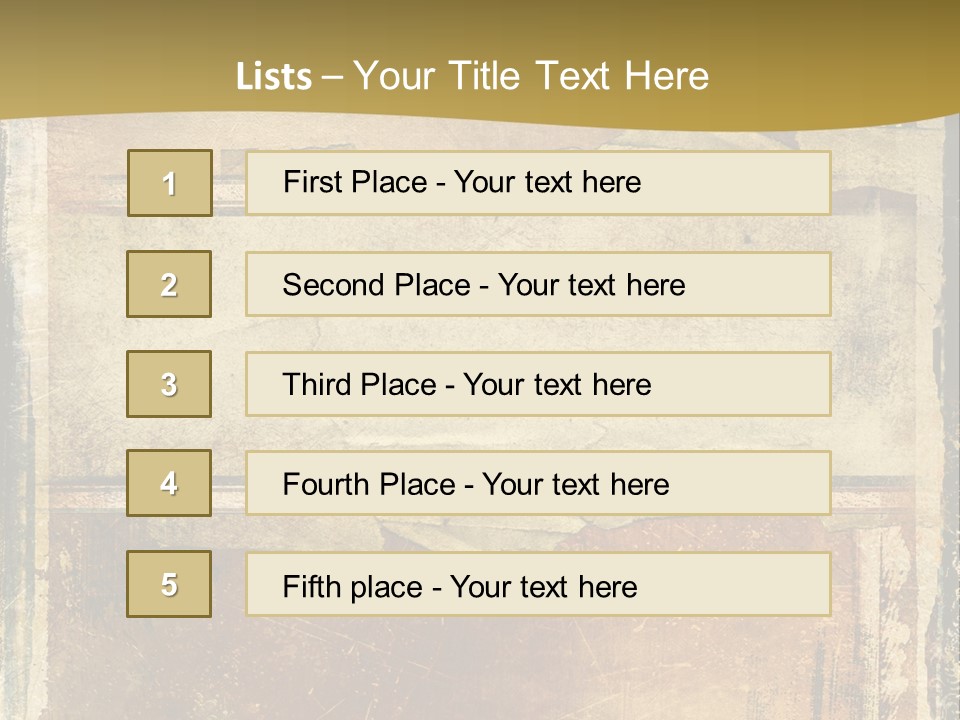Click 'Your text here' on Fifth place line
The height and width of the screenshot is (720, 960).
pyautogui.click(x=543, y=586)
